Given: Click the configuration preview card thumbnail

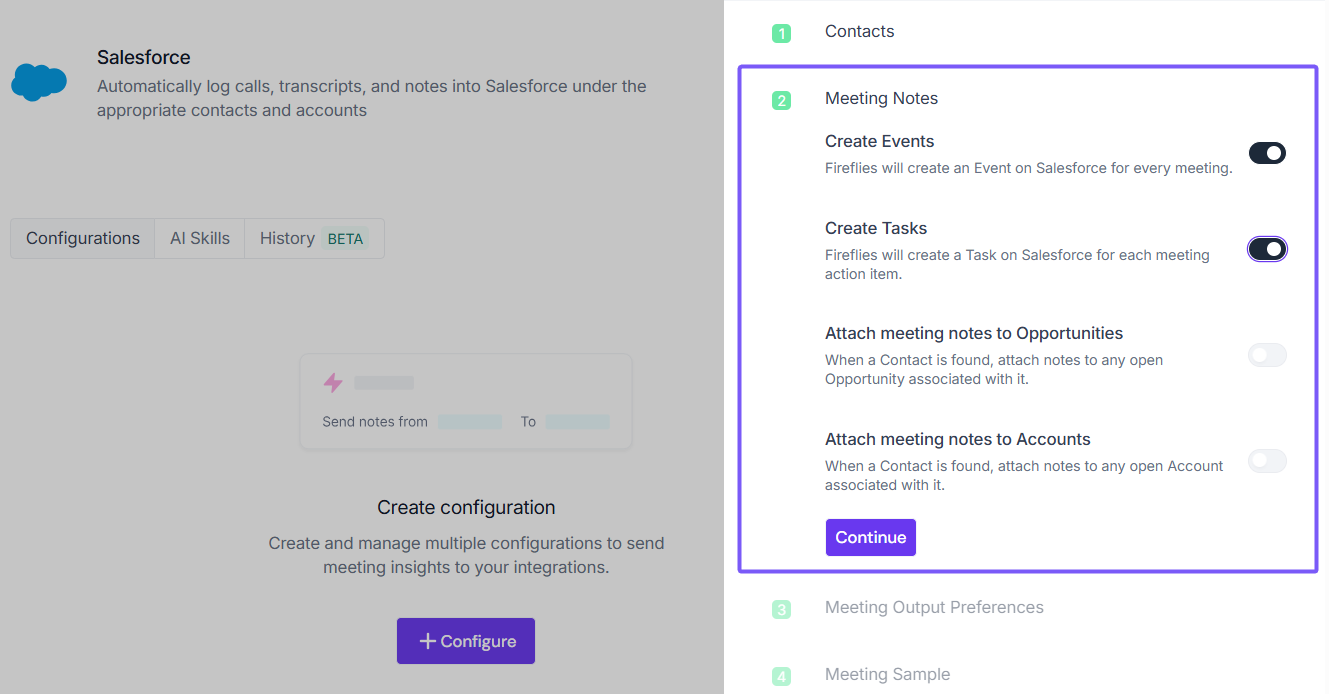Looking at the screenshot, I should pyautogui.click(x=466, y=401).
